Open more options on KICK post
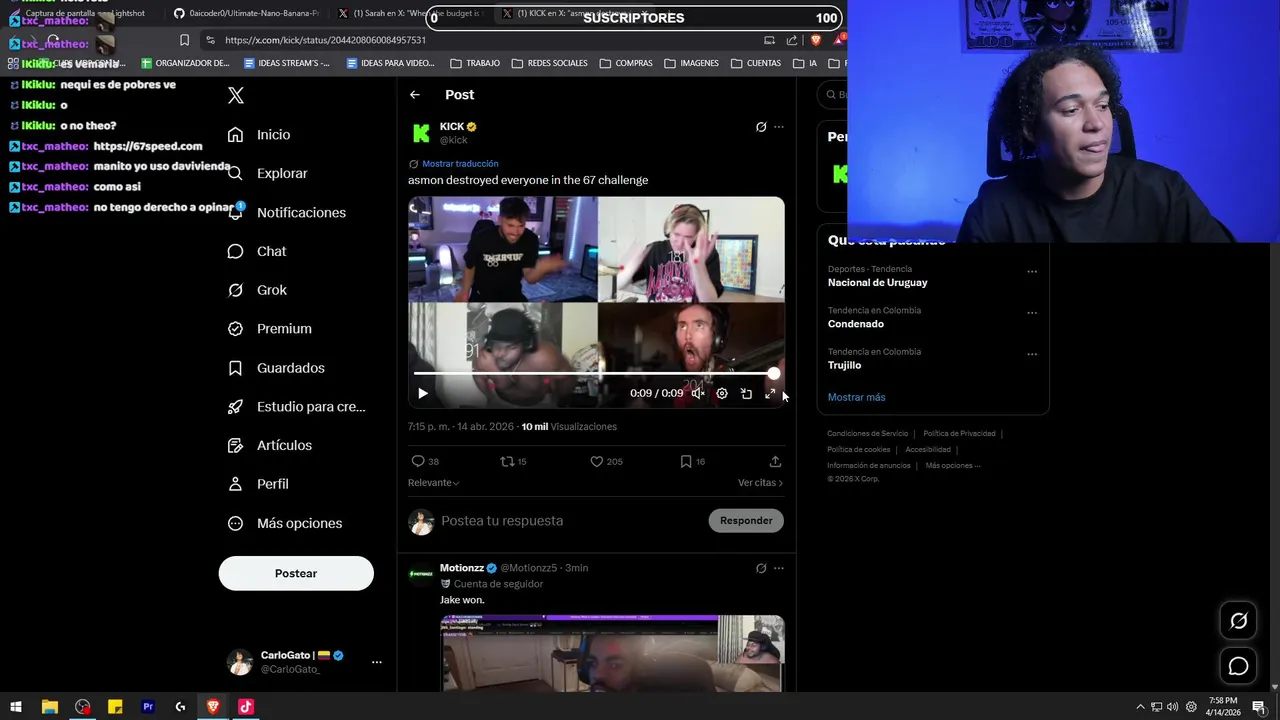The height and width of the screenshot is (720, 1280). click(x=779, y=127)
